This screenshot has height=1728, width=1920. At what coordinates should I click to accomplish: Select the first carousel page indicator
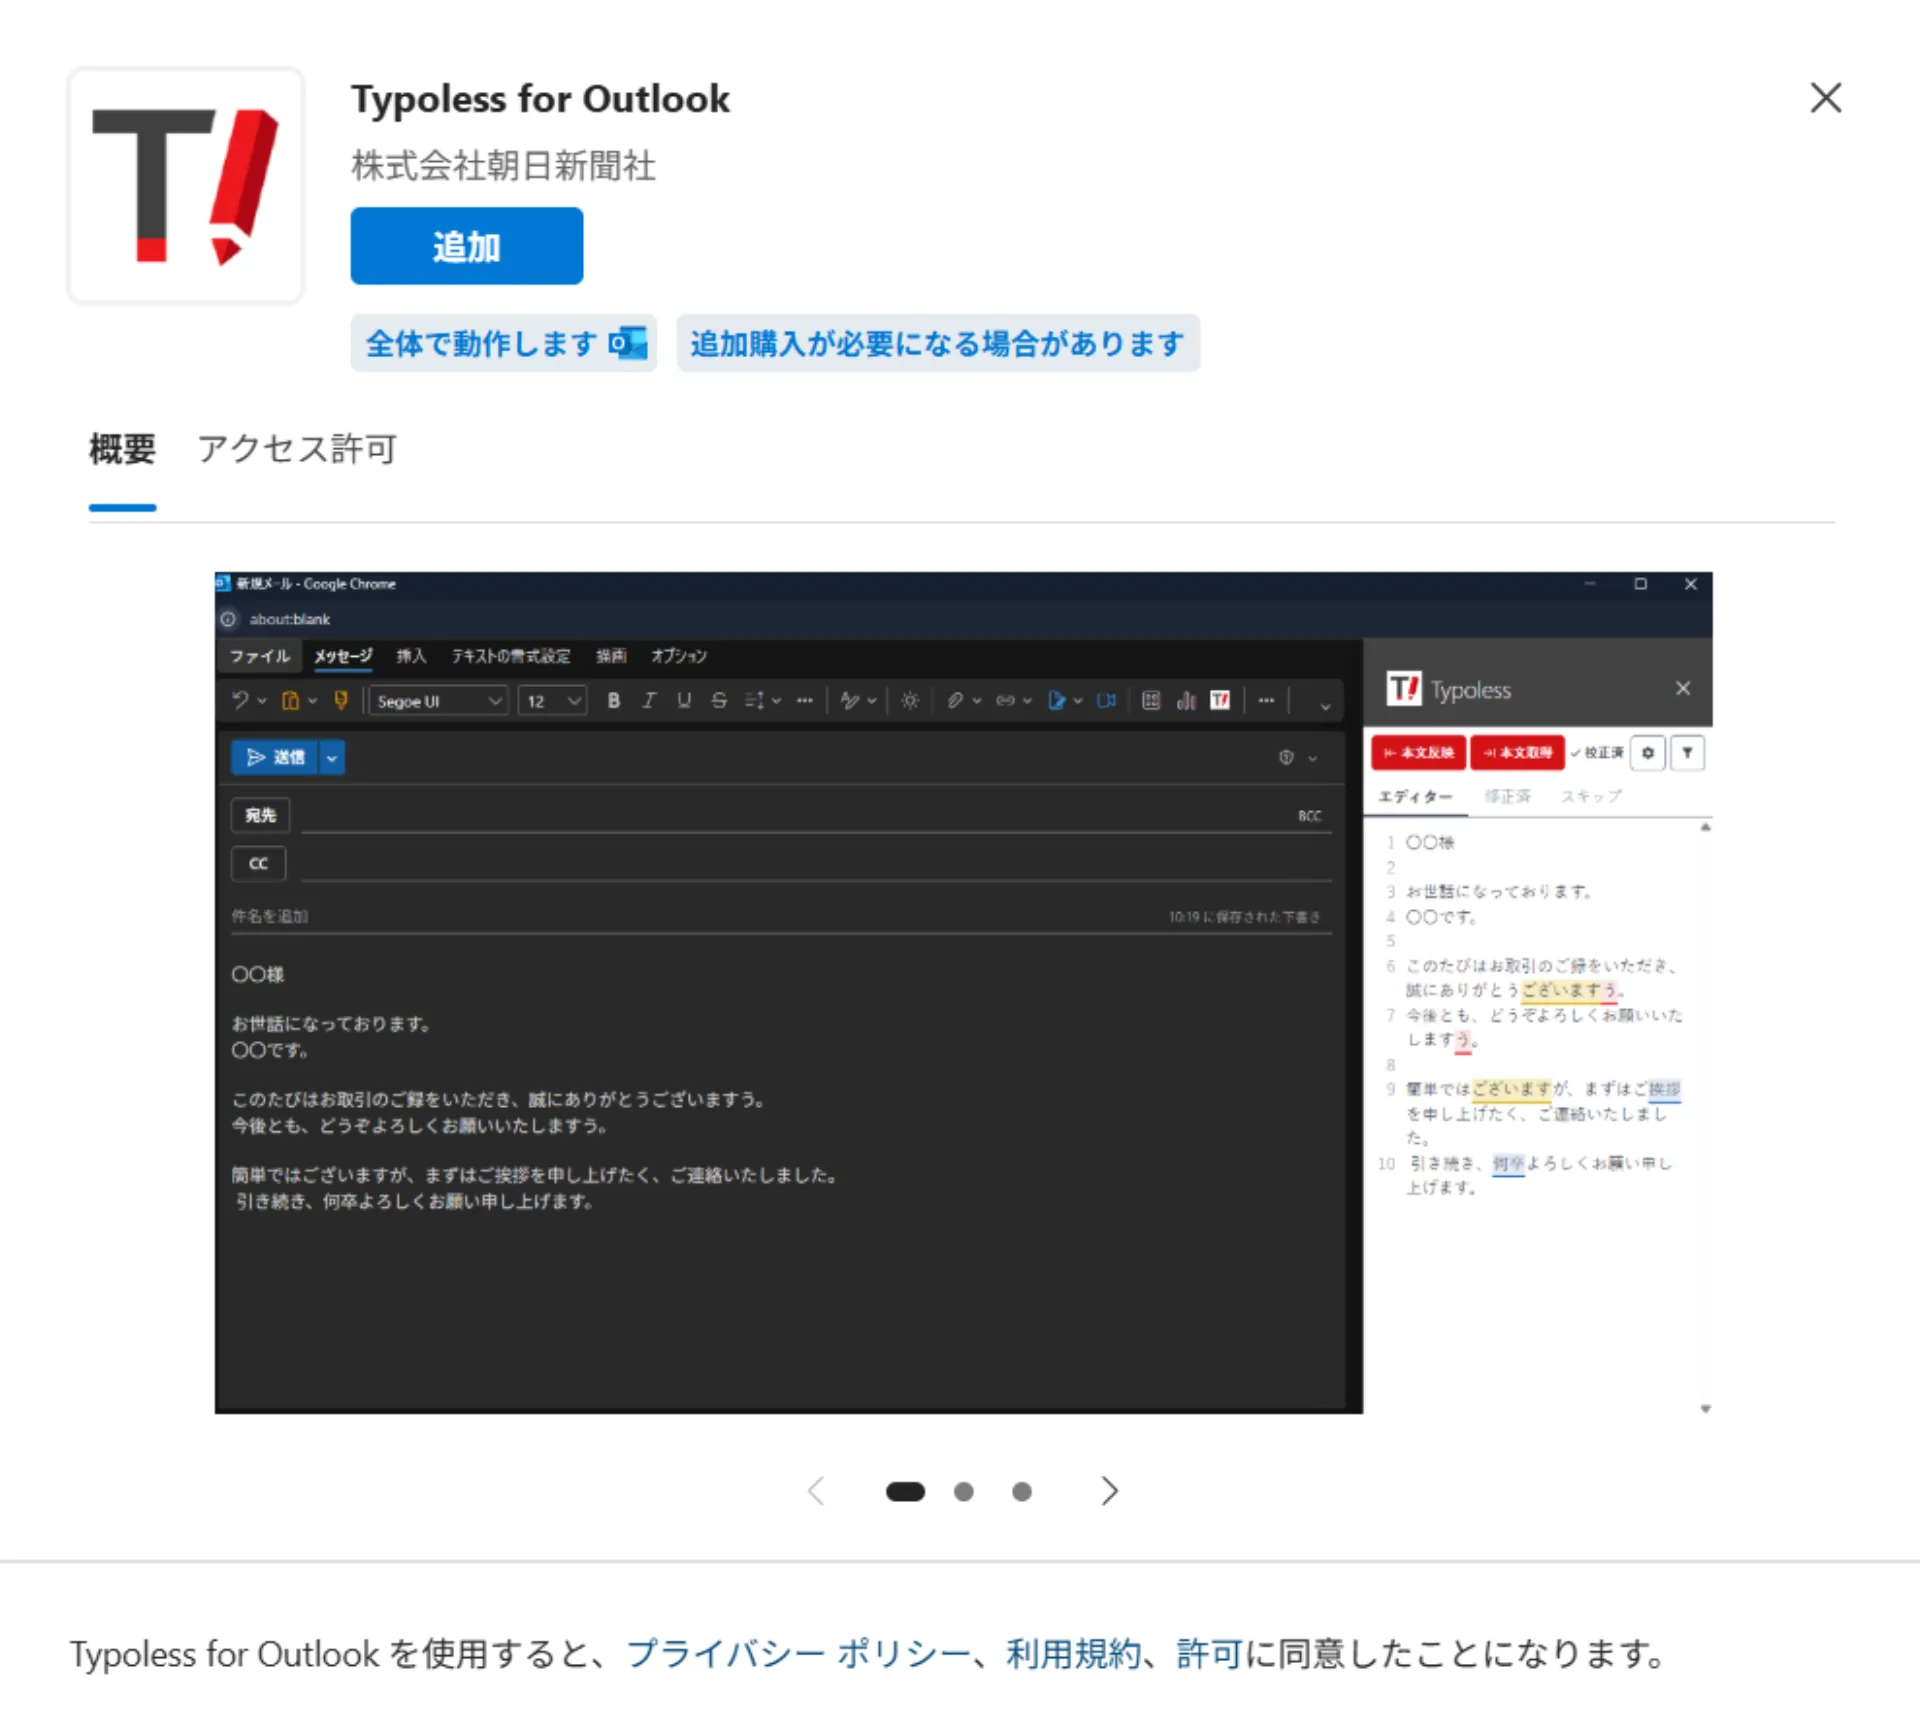point(905,1492)
